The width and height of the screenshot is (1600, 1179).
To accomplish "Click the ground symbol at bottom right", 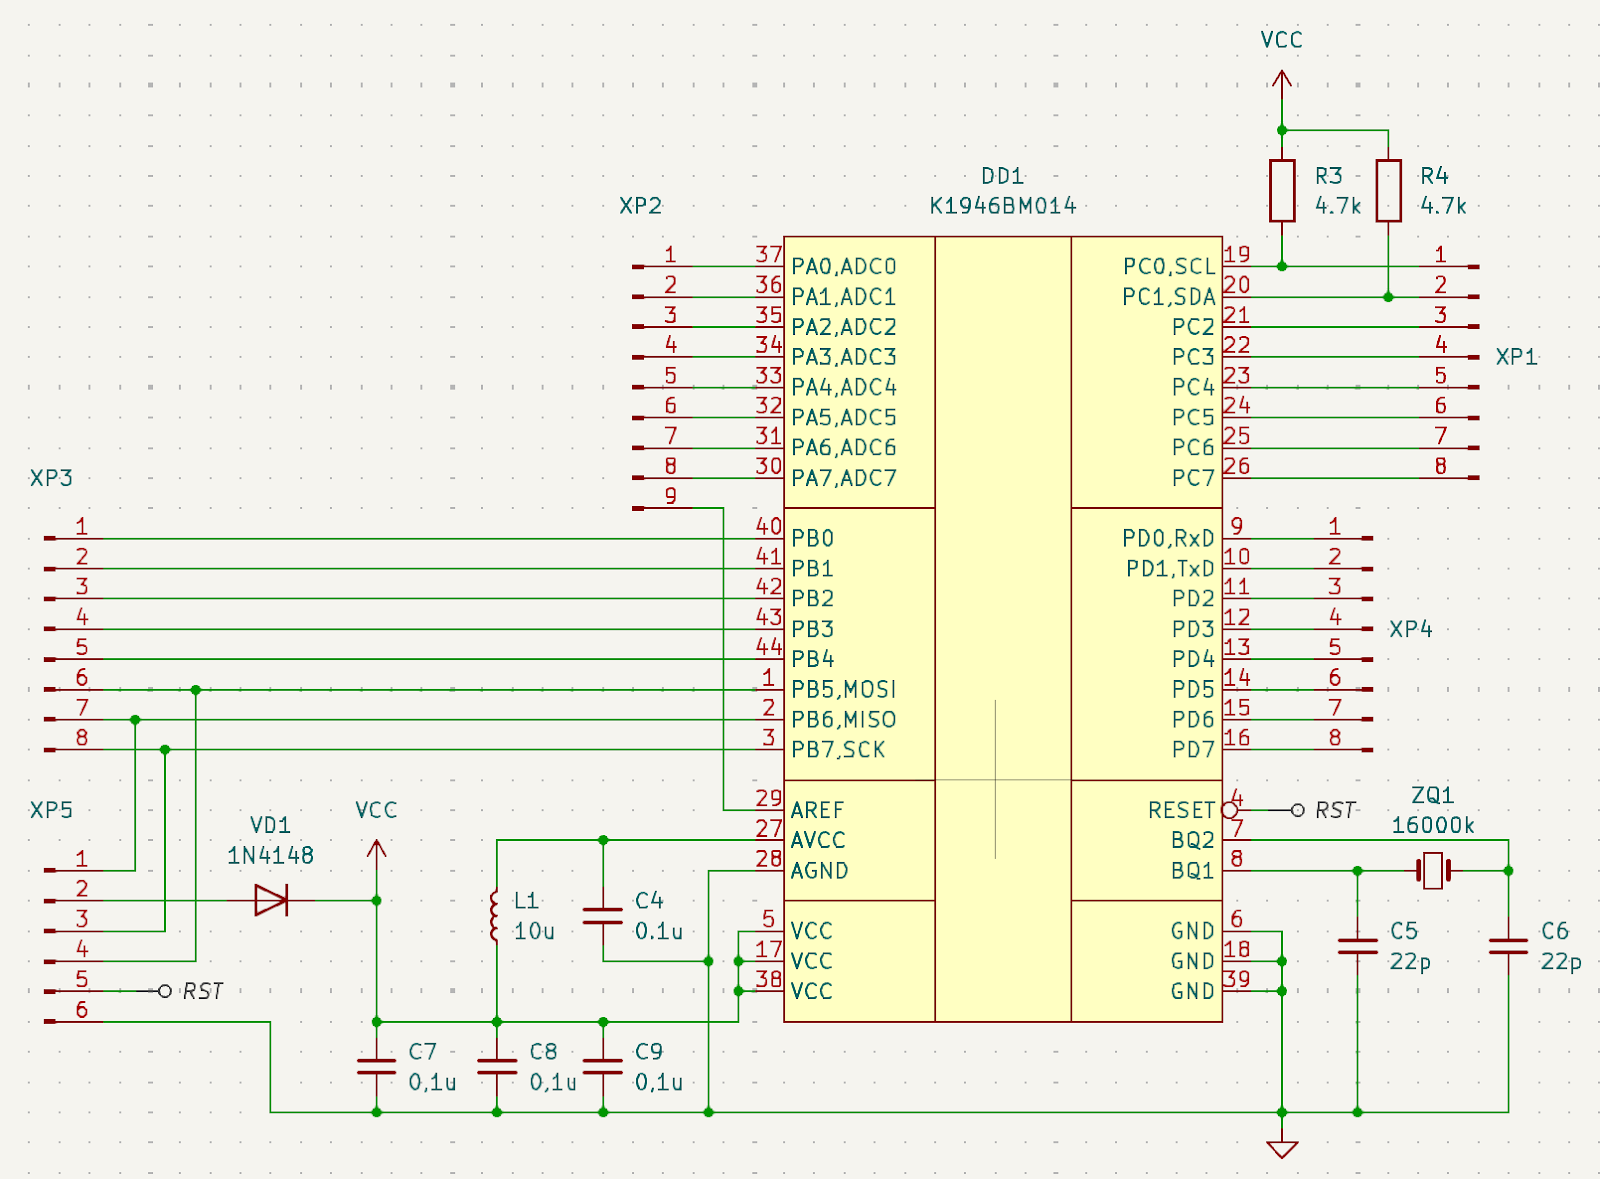I will click(x=1282, y=1147).
